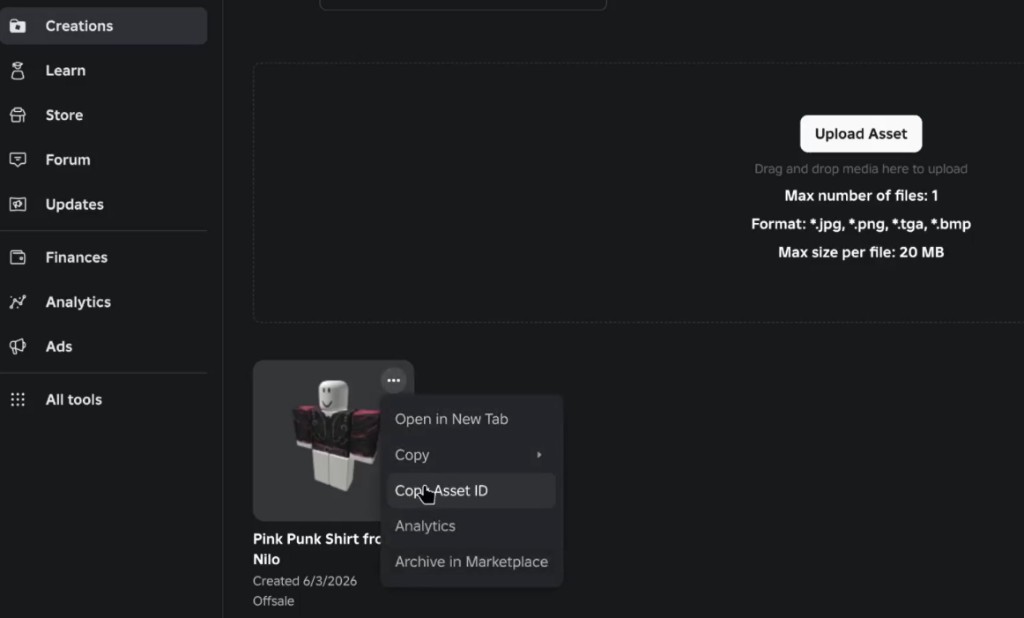This screenshot has height=618, width=1024.
Task: Click the Created 6/3/2026 text
Action: pyautogui.click(x=305, y=581)
